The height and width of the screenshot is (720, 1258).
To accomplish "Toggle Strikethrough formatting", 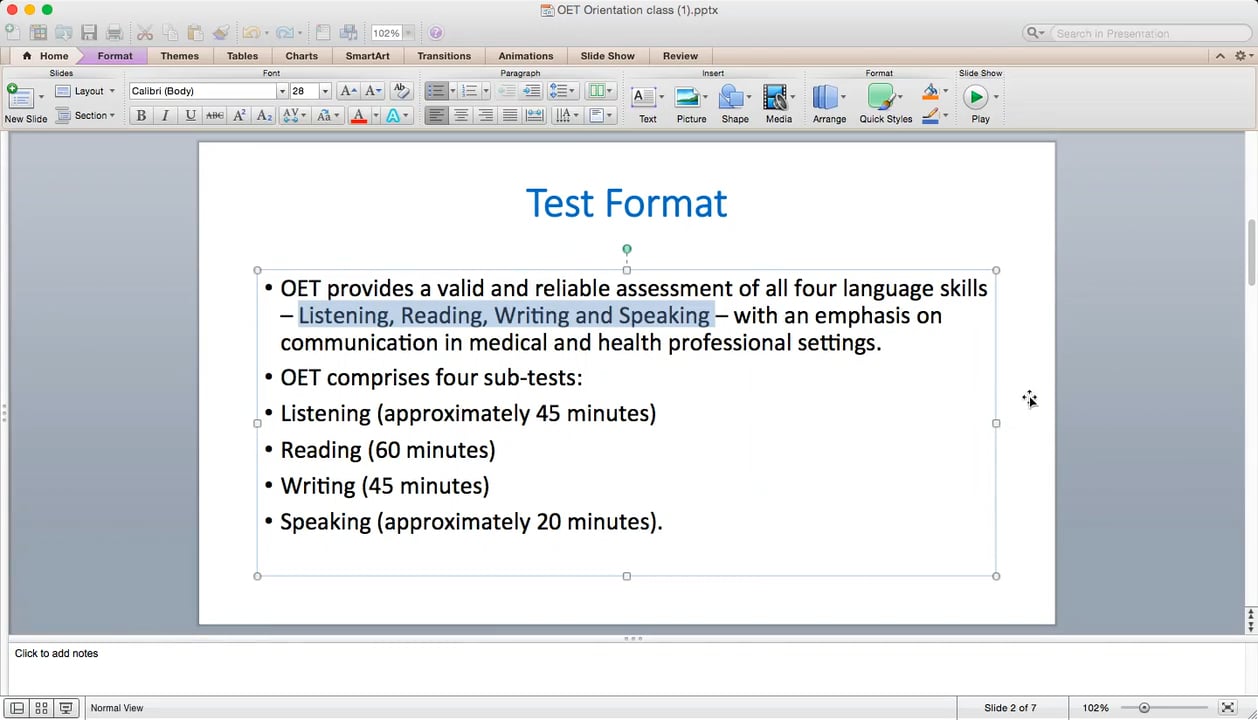I will pos(215,116).
